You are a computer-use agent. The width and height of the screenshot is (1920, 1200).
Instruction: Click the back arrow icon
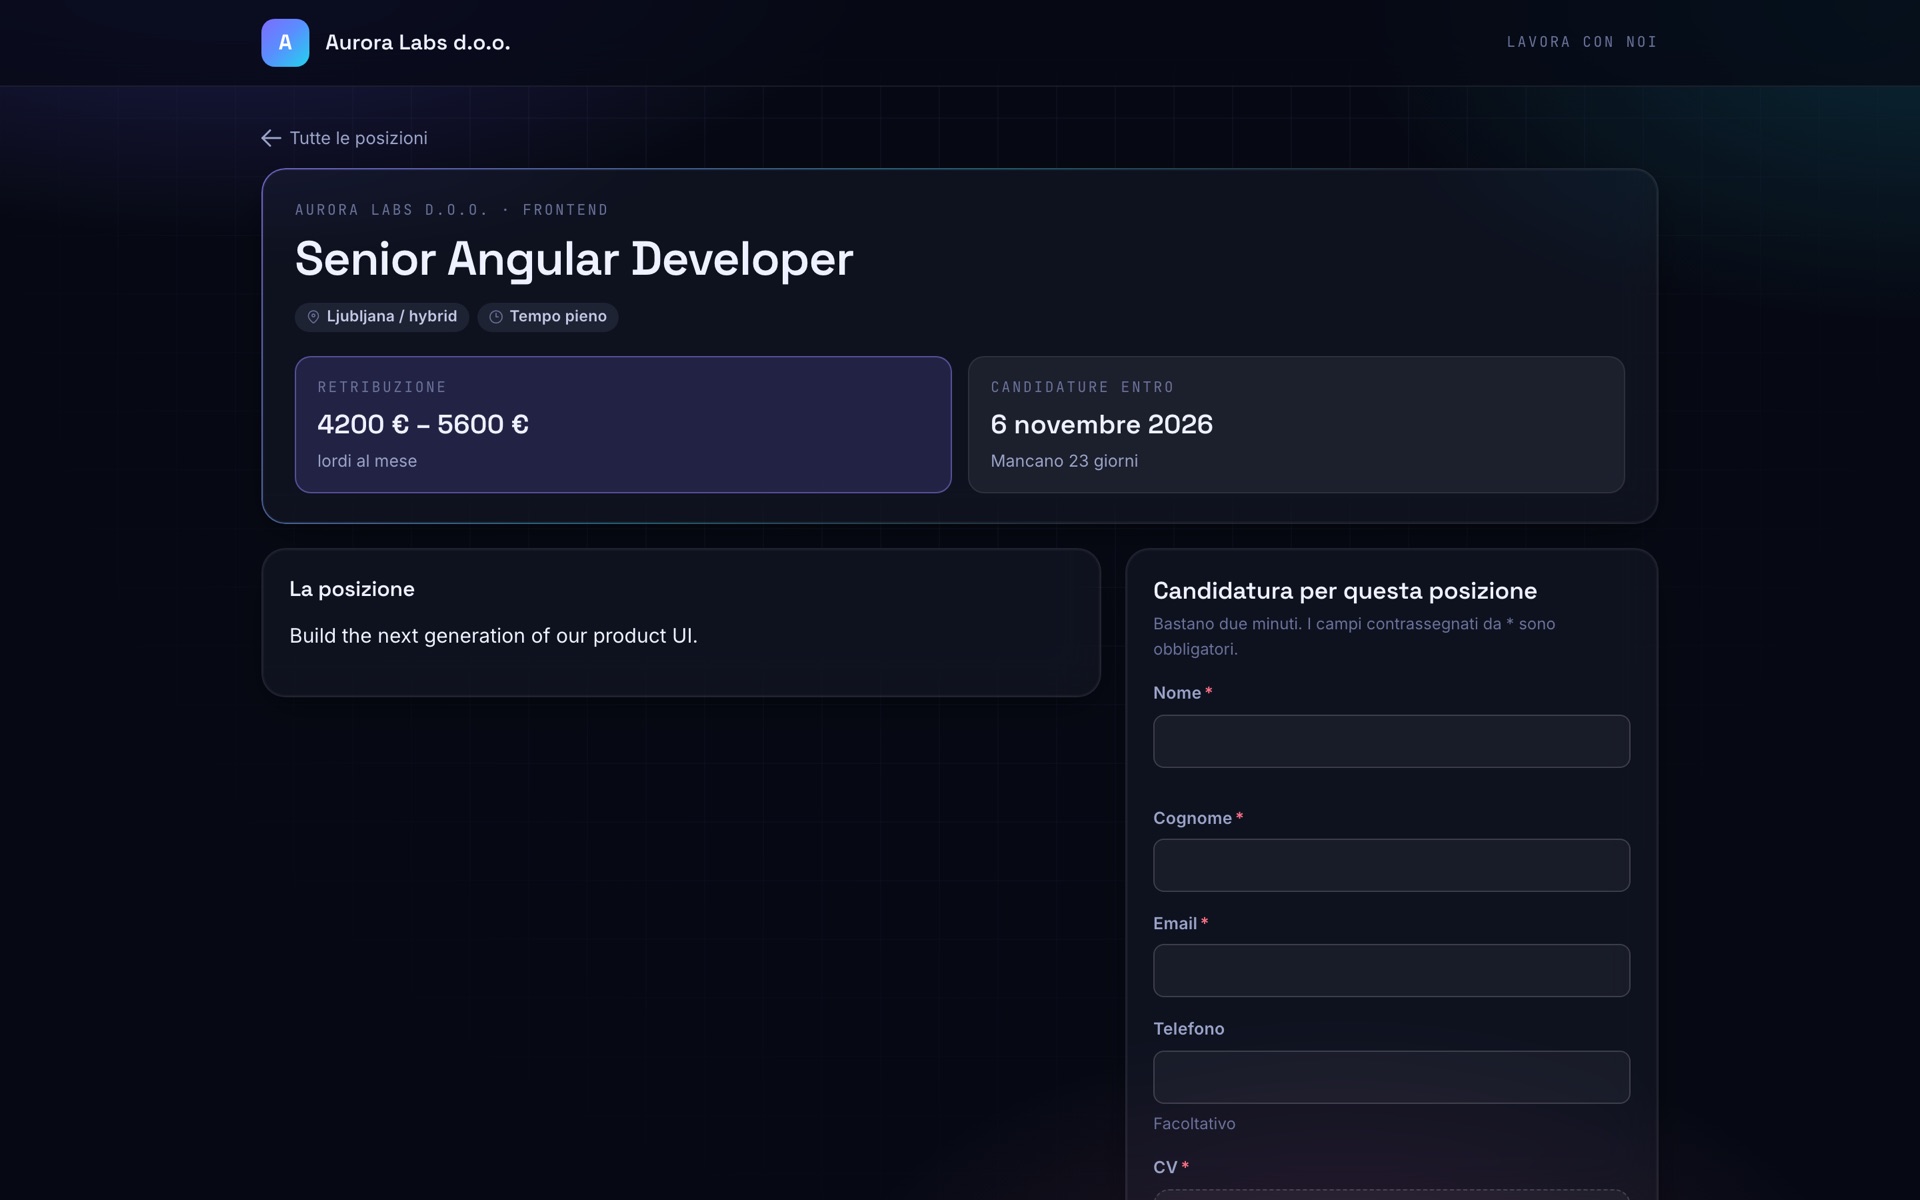pos(271,138)
